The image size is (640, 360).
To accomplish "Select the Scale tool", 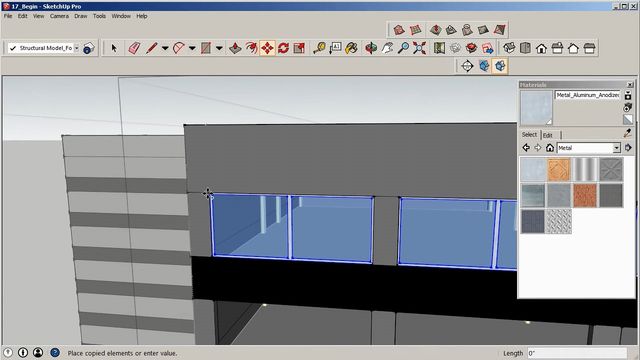I will pyautogui.click(x=299, y=48).
